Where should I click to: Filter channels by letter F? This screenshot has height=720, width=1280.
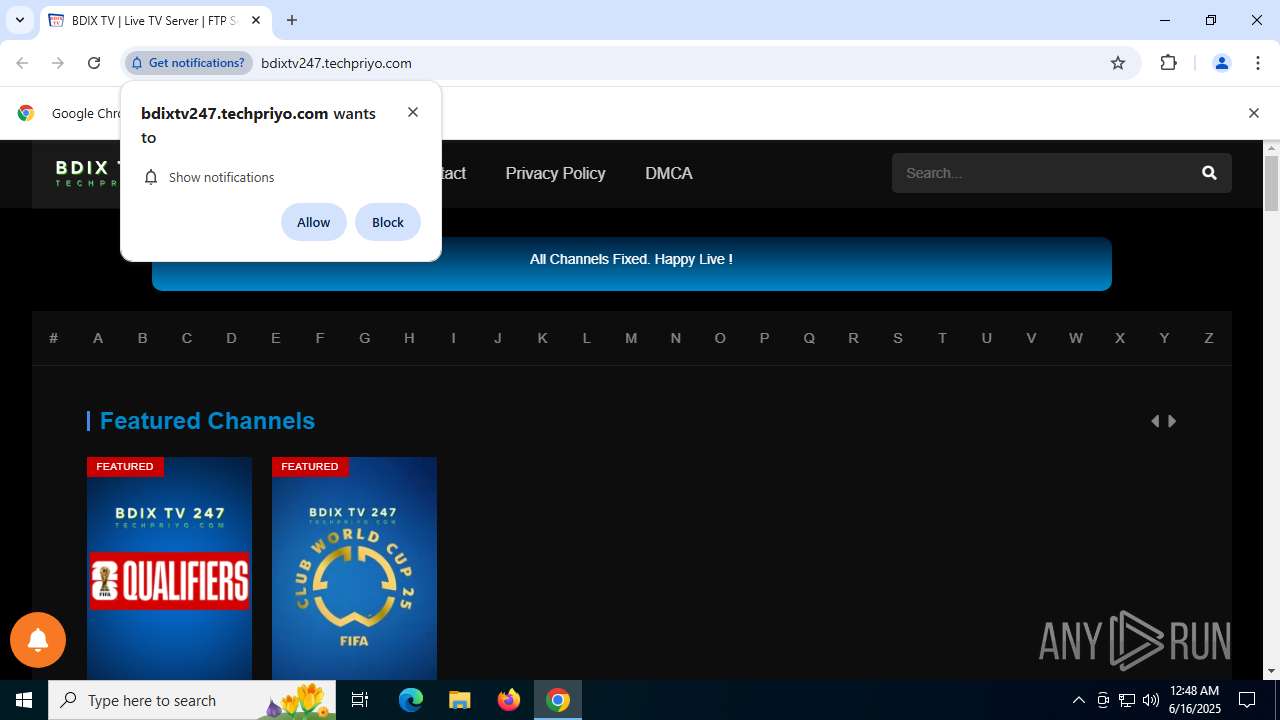pos(320,338)
